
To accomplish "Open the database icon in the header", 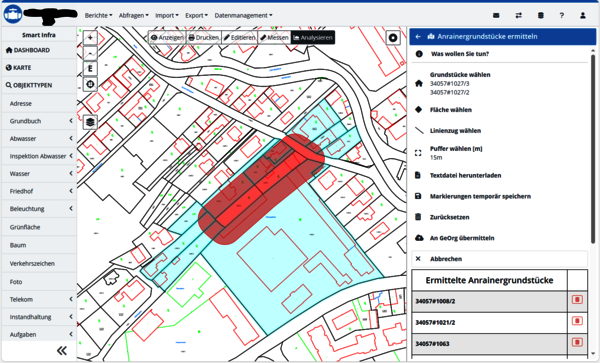I will point(540,15).
